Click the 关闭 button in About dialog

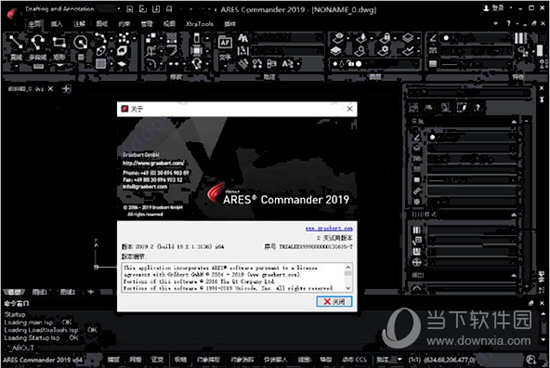pyautogui.click(x=334, y=301)
